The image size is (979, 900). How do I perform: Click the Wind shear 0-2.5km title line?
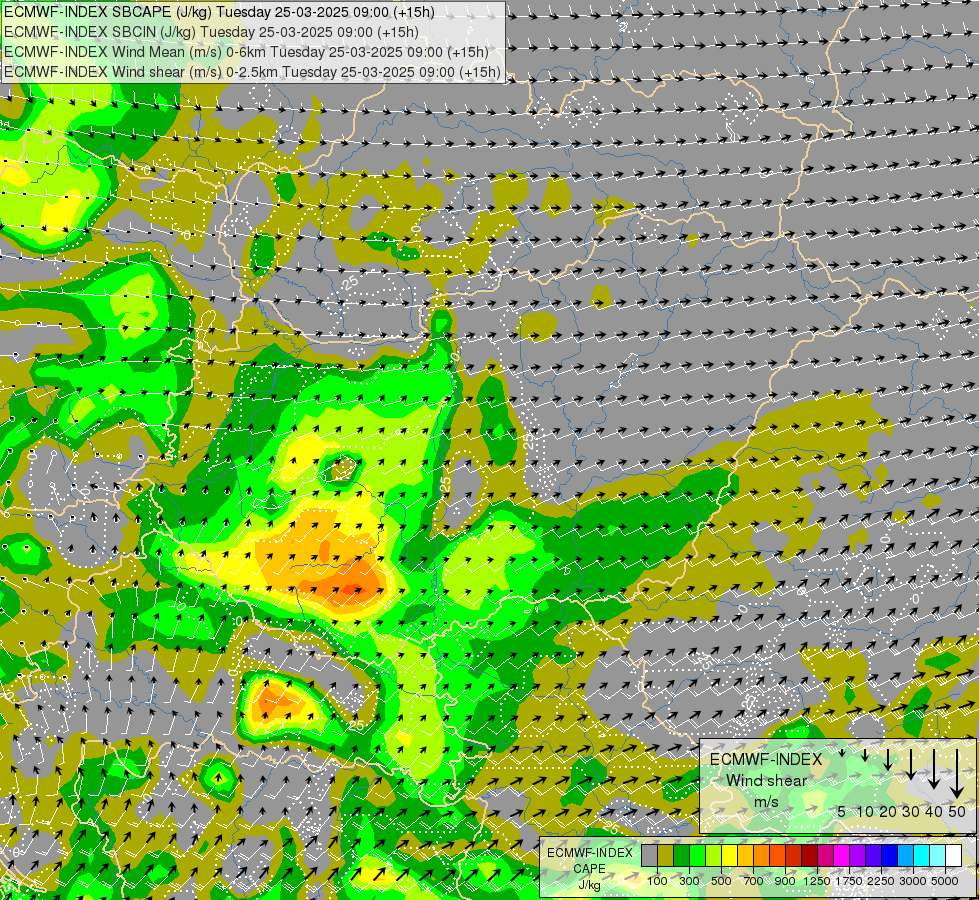(252, 72)
